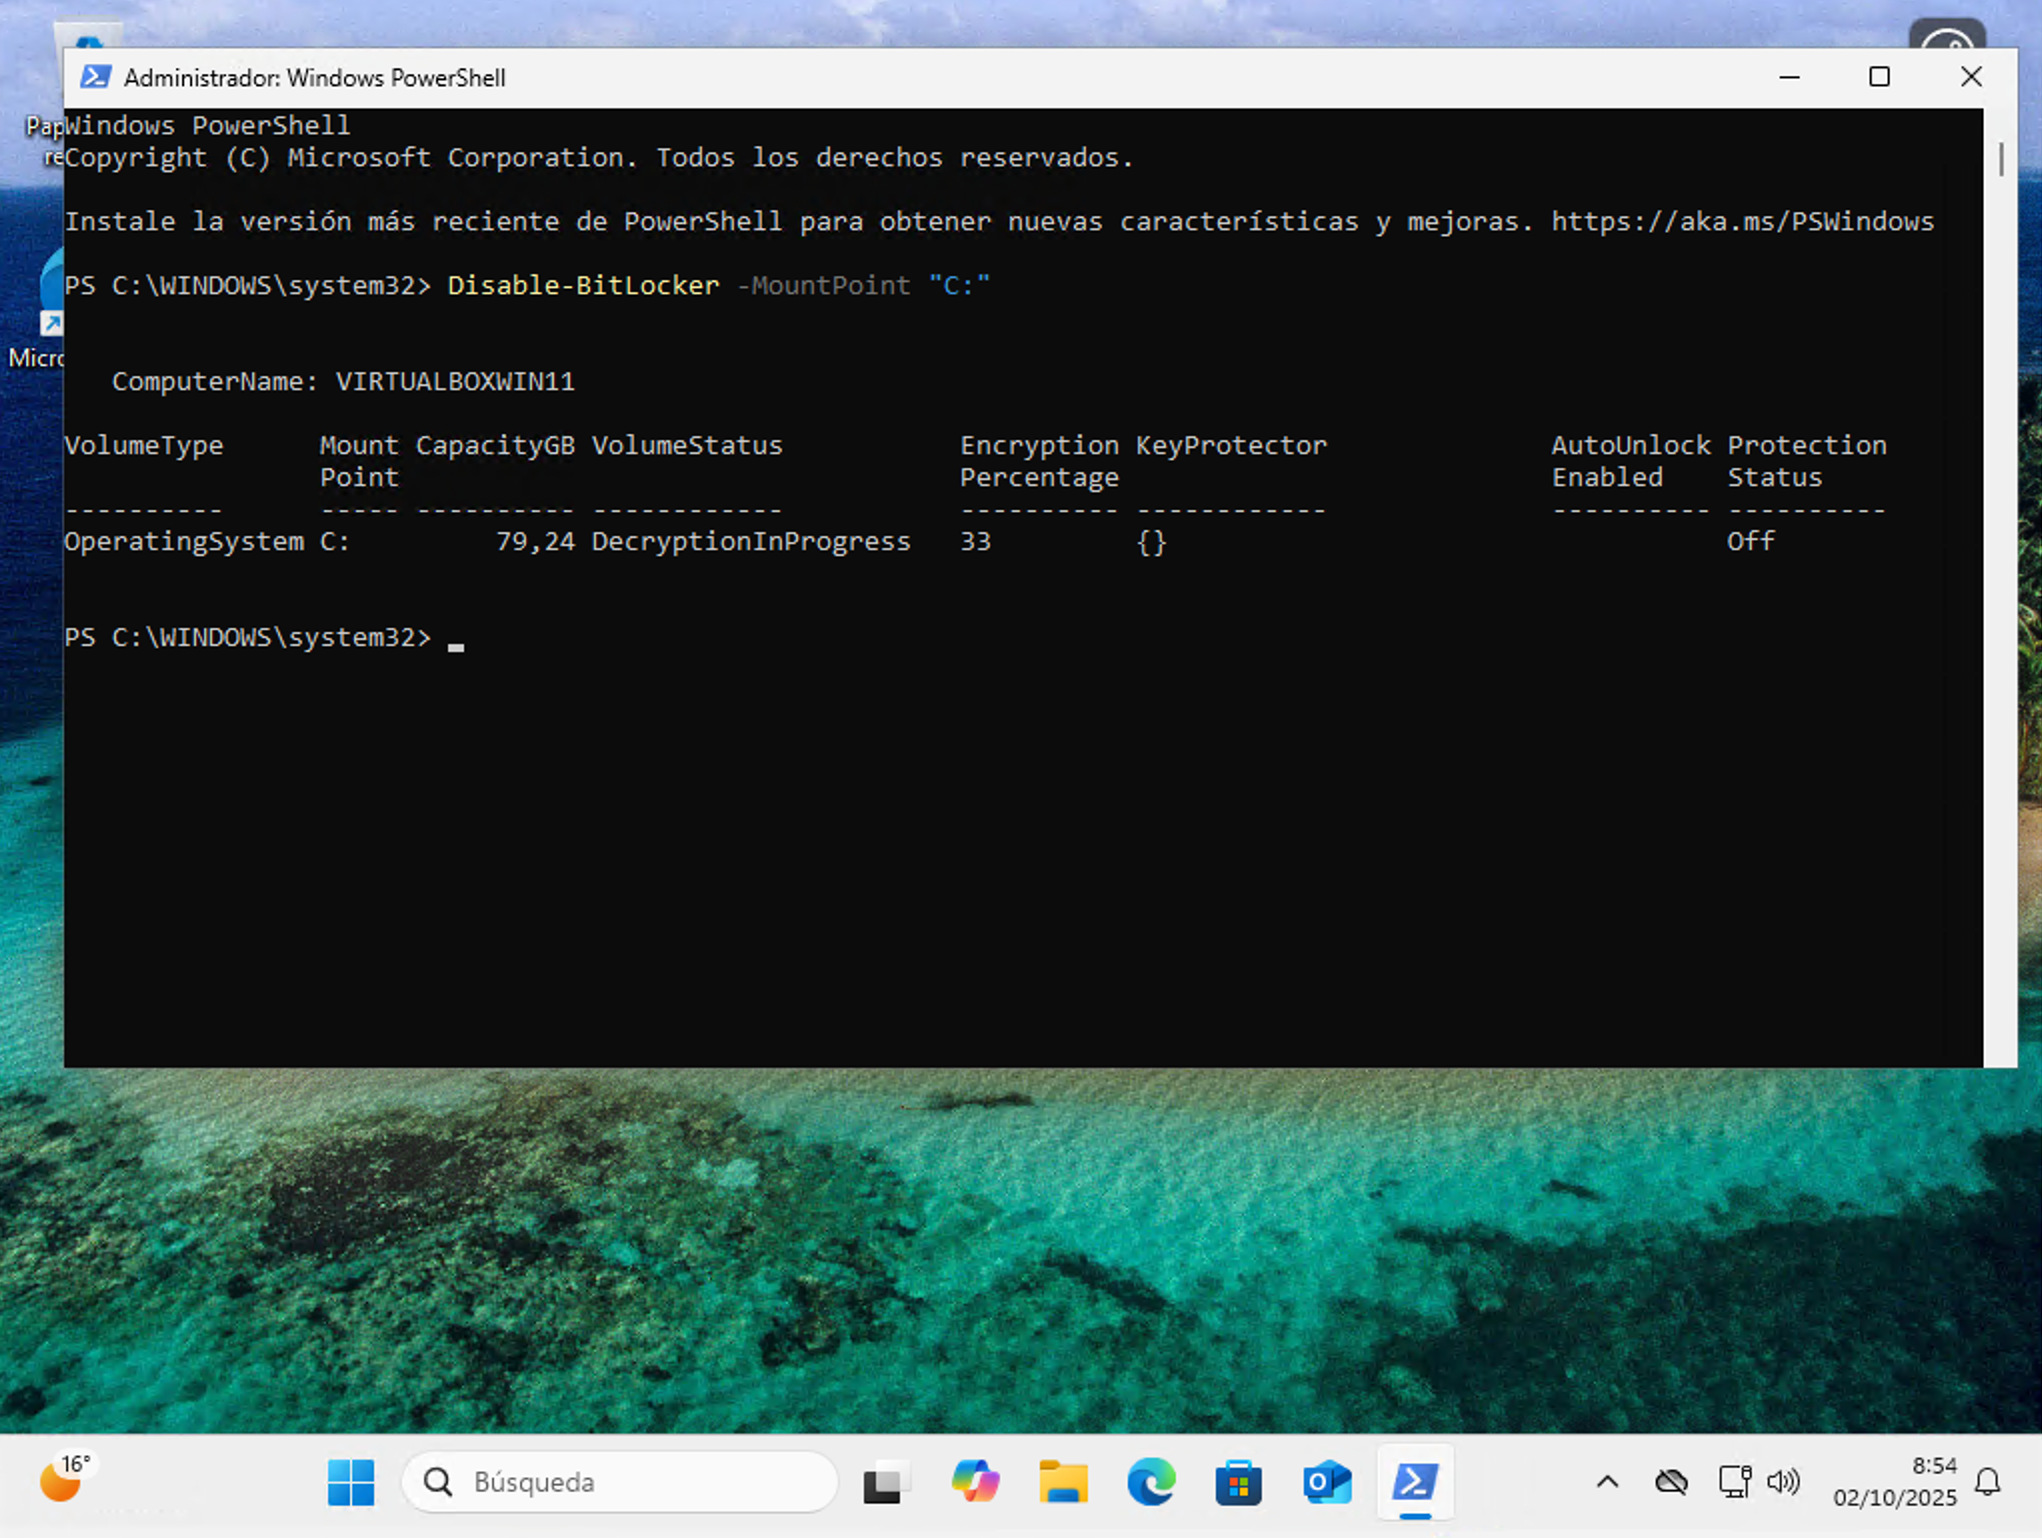The image size is (2042, 1538).
Task: Click the Búsqueda search box
Action: pos(620,1482)
